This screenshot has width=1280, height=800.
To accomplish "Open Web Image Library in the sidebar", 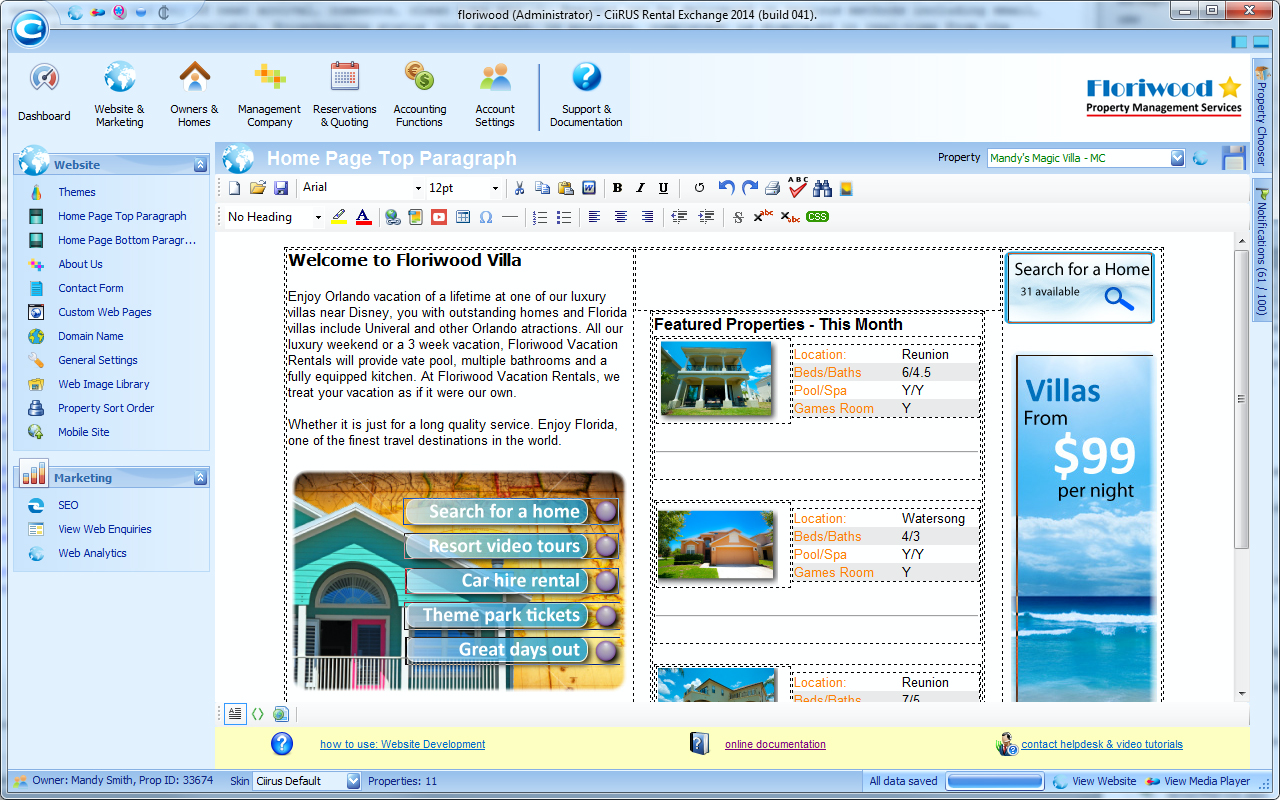I will 104,384.
